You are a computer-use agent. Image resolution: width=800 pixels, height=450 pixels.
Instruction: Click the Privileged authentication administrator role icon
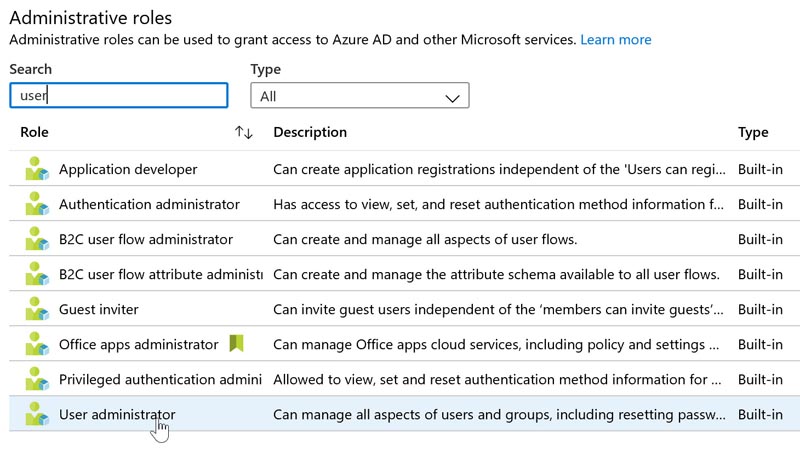coord(37,380)
